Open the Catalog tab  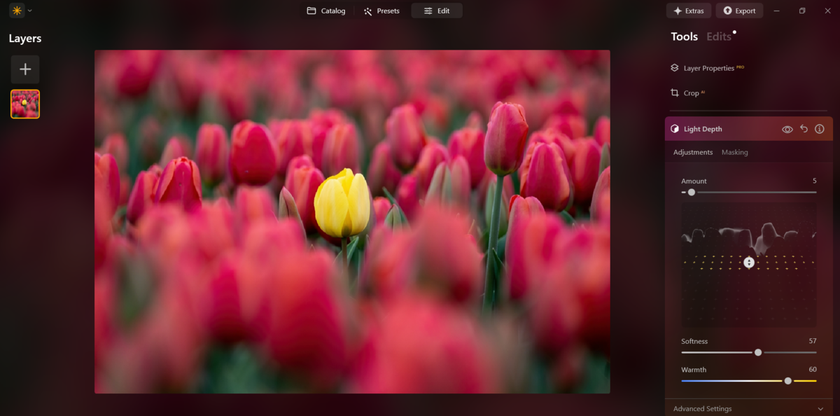326,11
